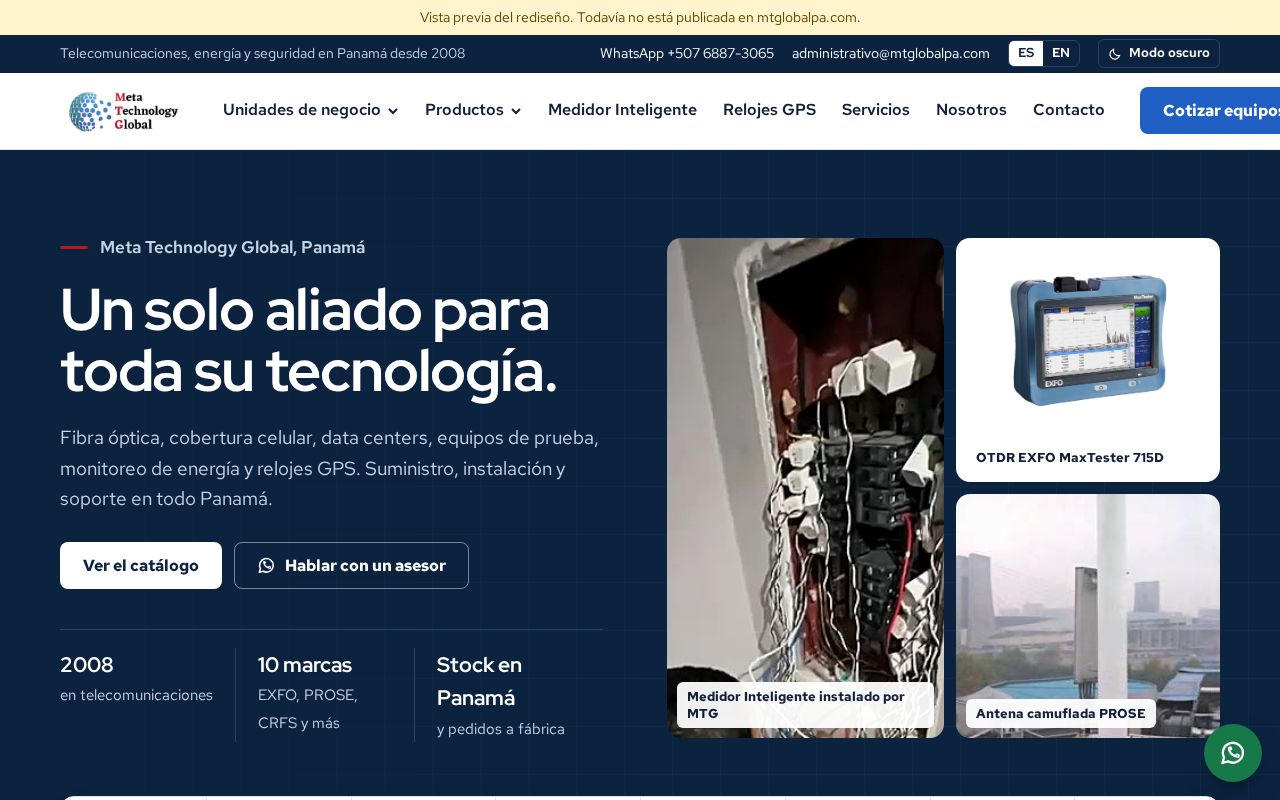Viewport: 1280px width, 800px height.
Task: Click the Cotizar equipos button
Action: point(1210,110)
